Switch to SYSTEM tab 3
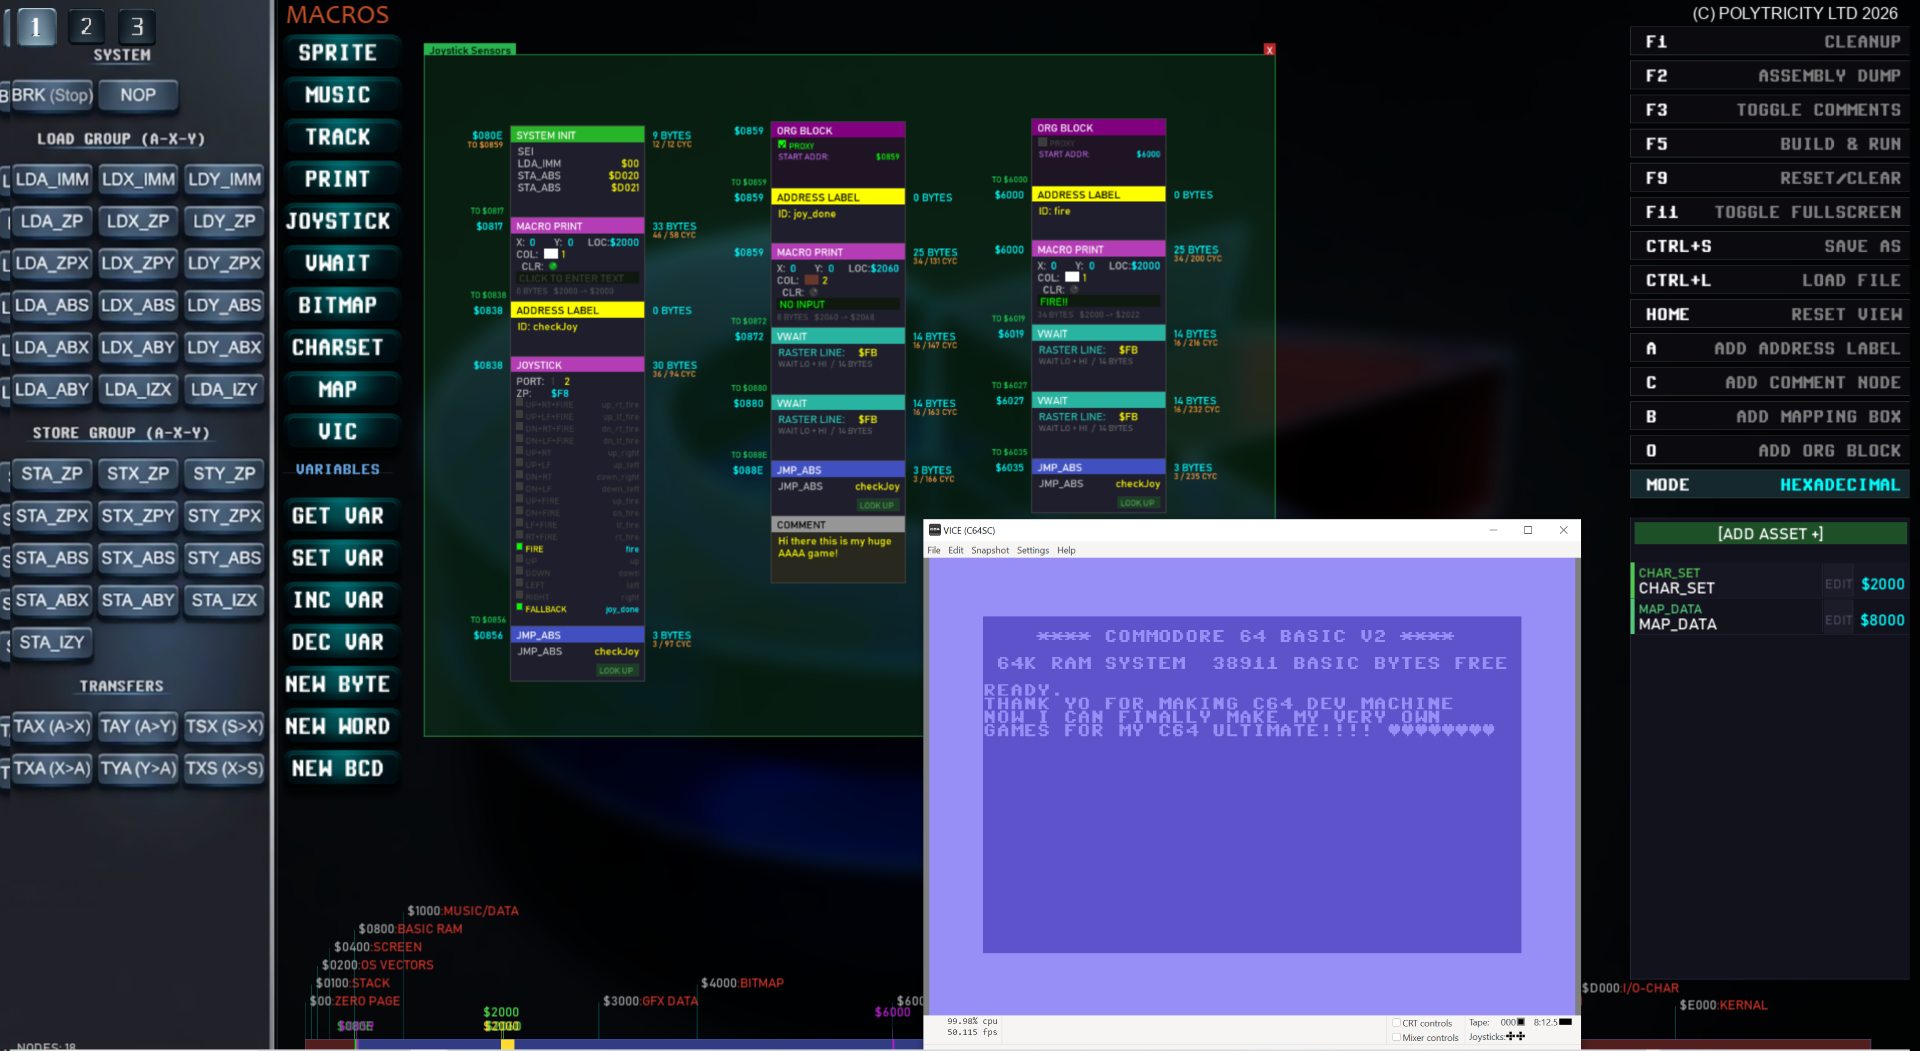 pyautogui.click(x=137, y=27)
